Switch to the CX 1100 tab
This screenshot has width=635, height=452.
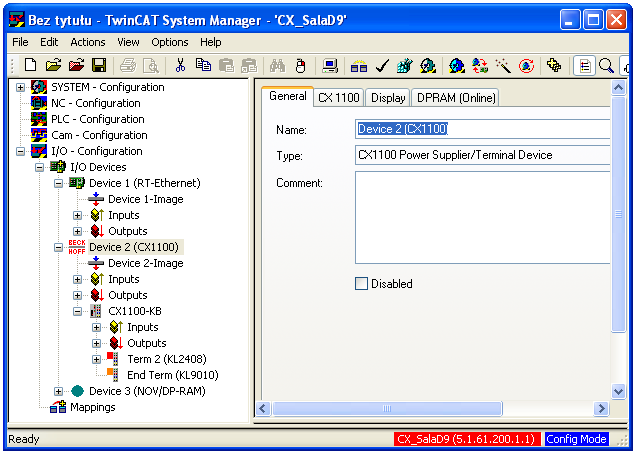point(339,98)
